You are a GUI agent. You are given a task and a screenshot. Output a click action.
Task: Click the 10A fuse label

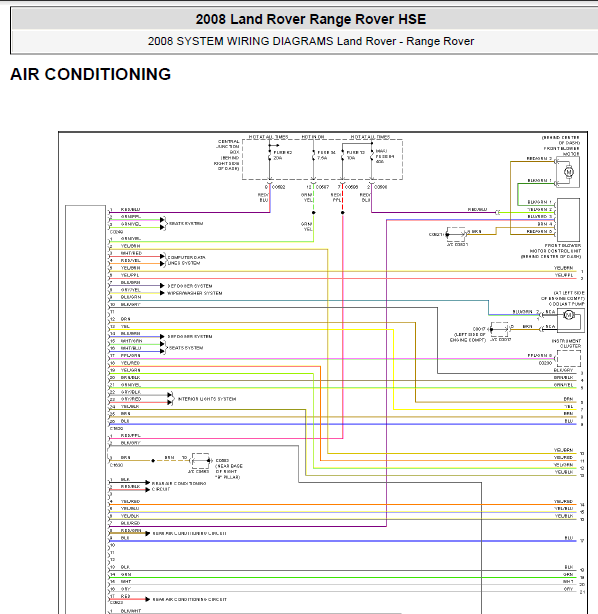click(351, 158)
